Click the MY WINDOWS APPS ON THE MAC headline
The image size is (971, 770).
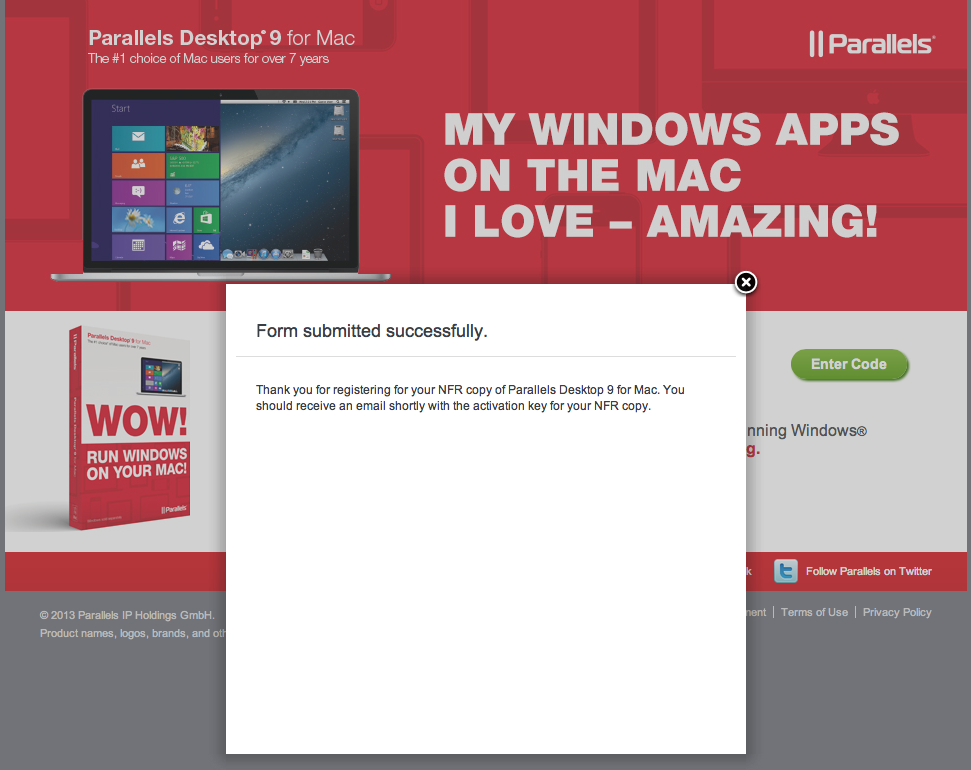tap(671, 175)
